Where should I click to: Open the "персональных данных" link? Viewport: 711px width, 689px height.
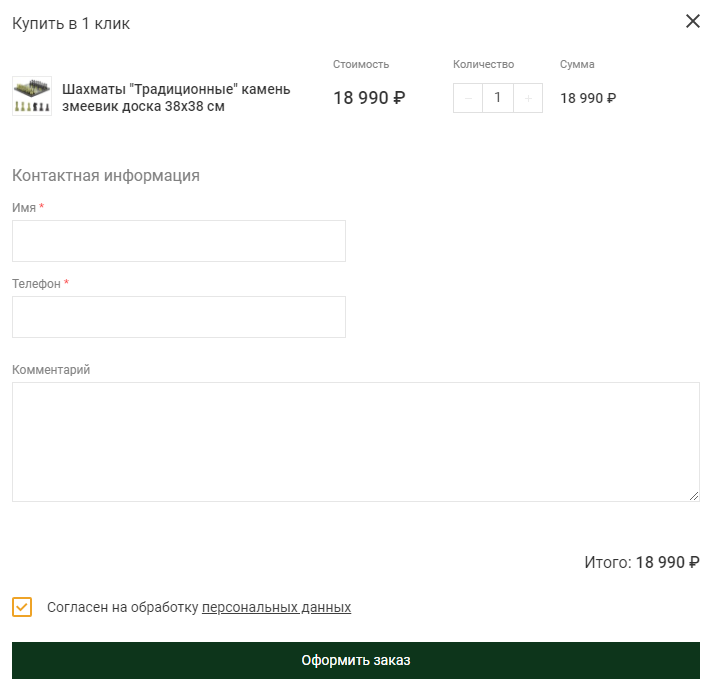276,607
